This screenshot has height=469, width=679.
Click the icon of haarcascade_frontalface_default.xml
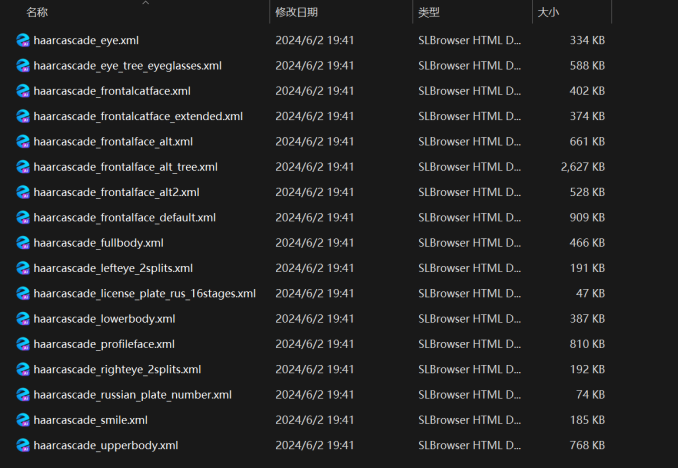[23, 218]
